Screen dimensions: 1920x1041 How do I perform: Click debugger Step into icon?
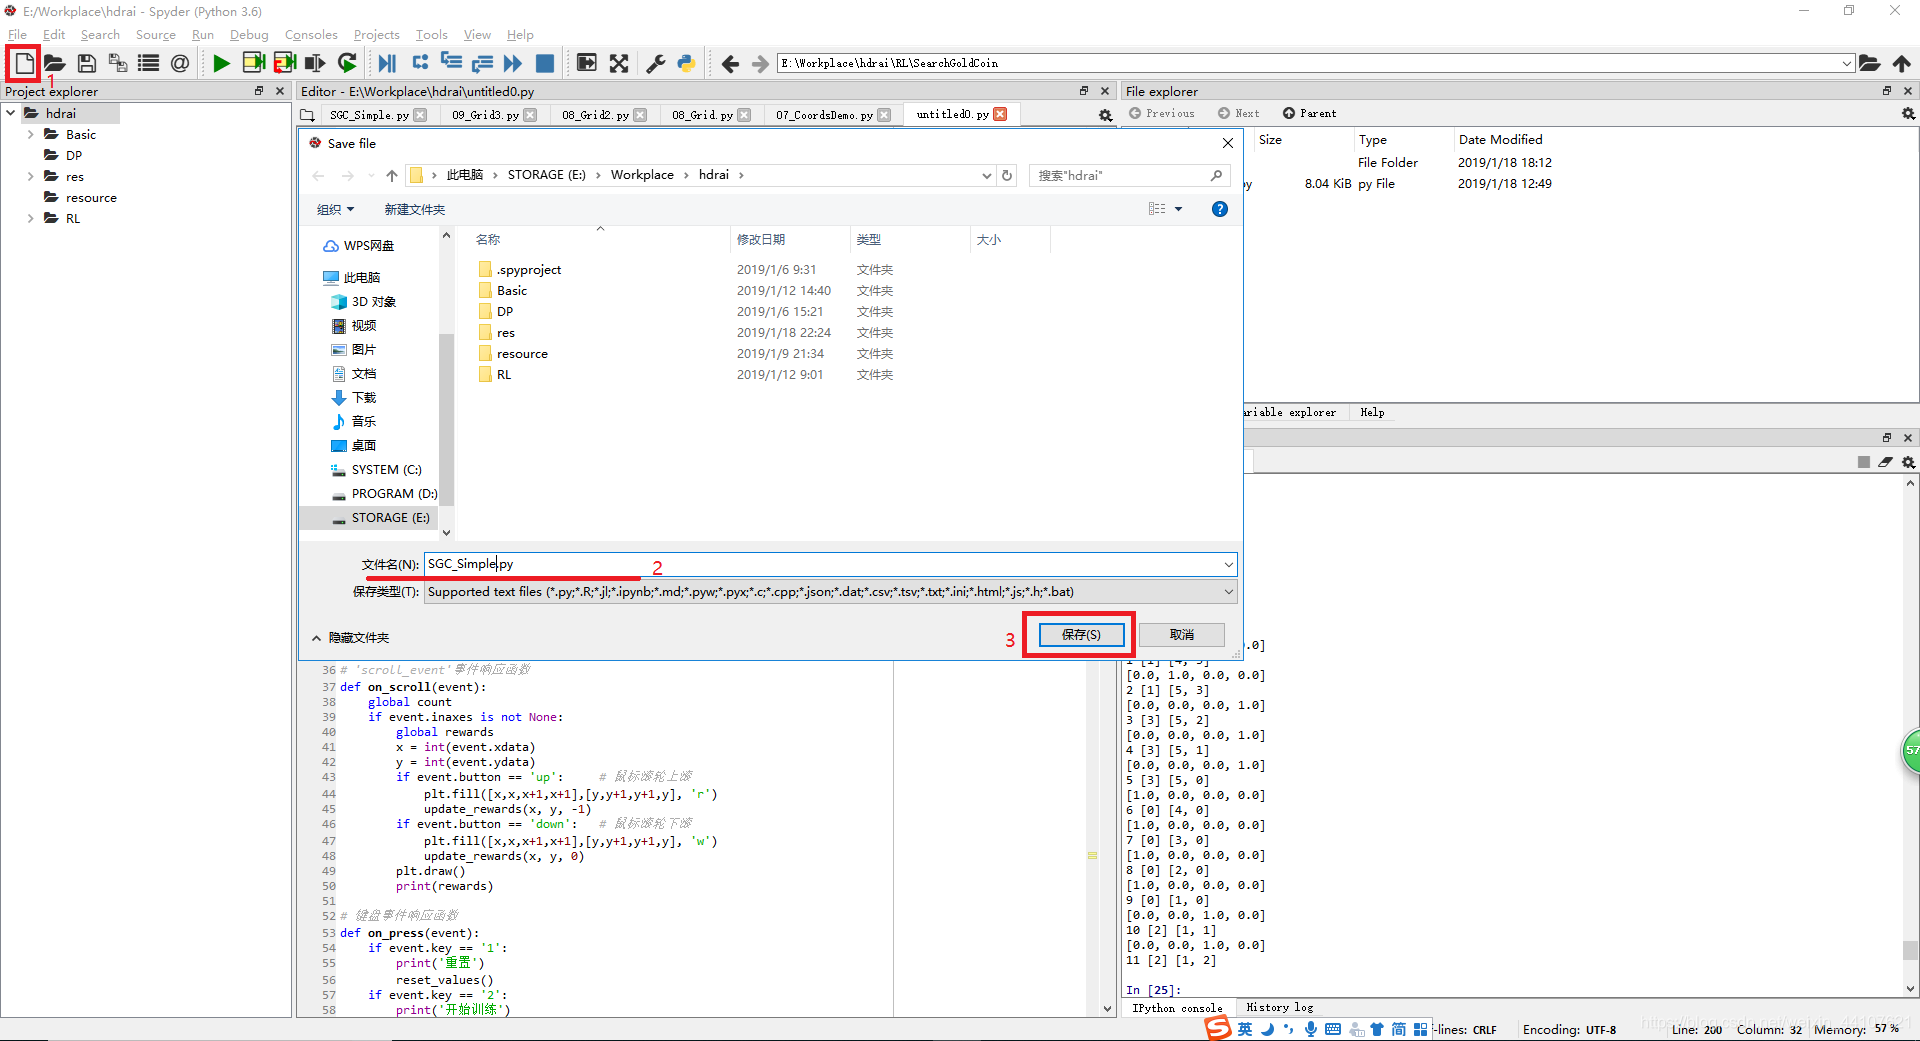click(451, 63)
